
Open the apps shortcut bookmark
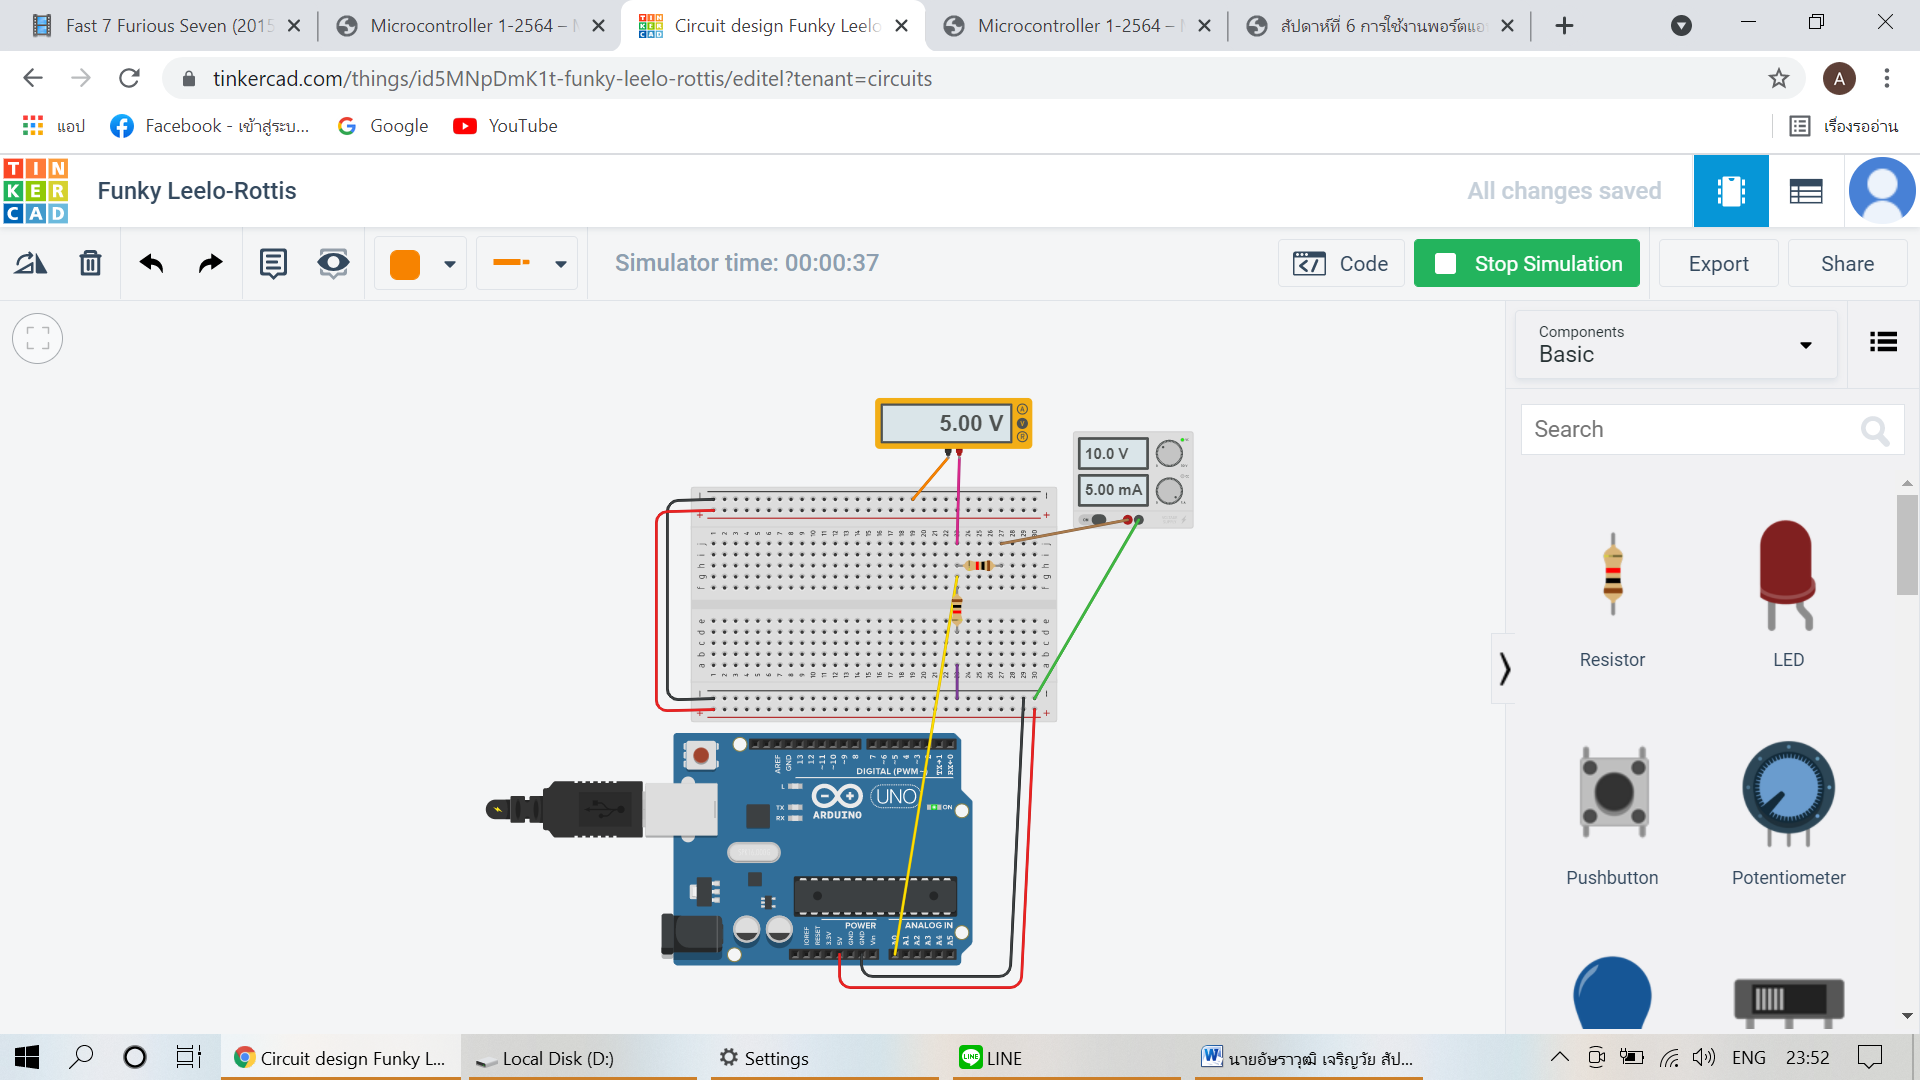(x=54, y=126)
